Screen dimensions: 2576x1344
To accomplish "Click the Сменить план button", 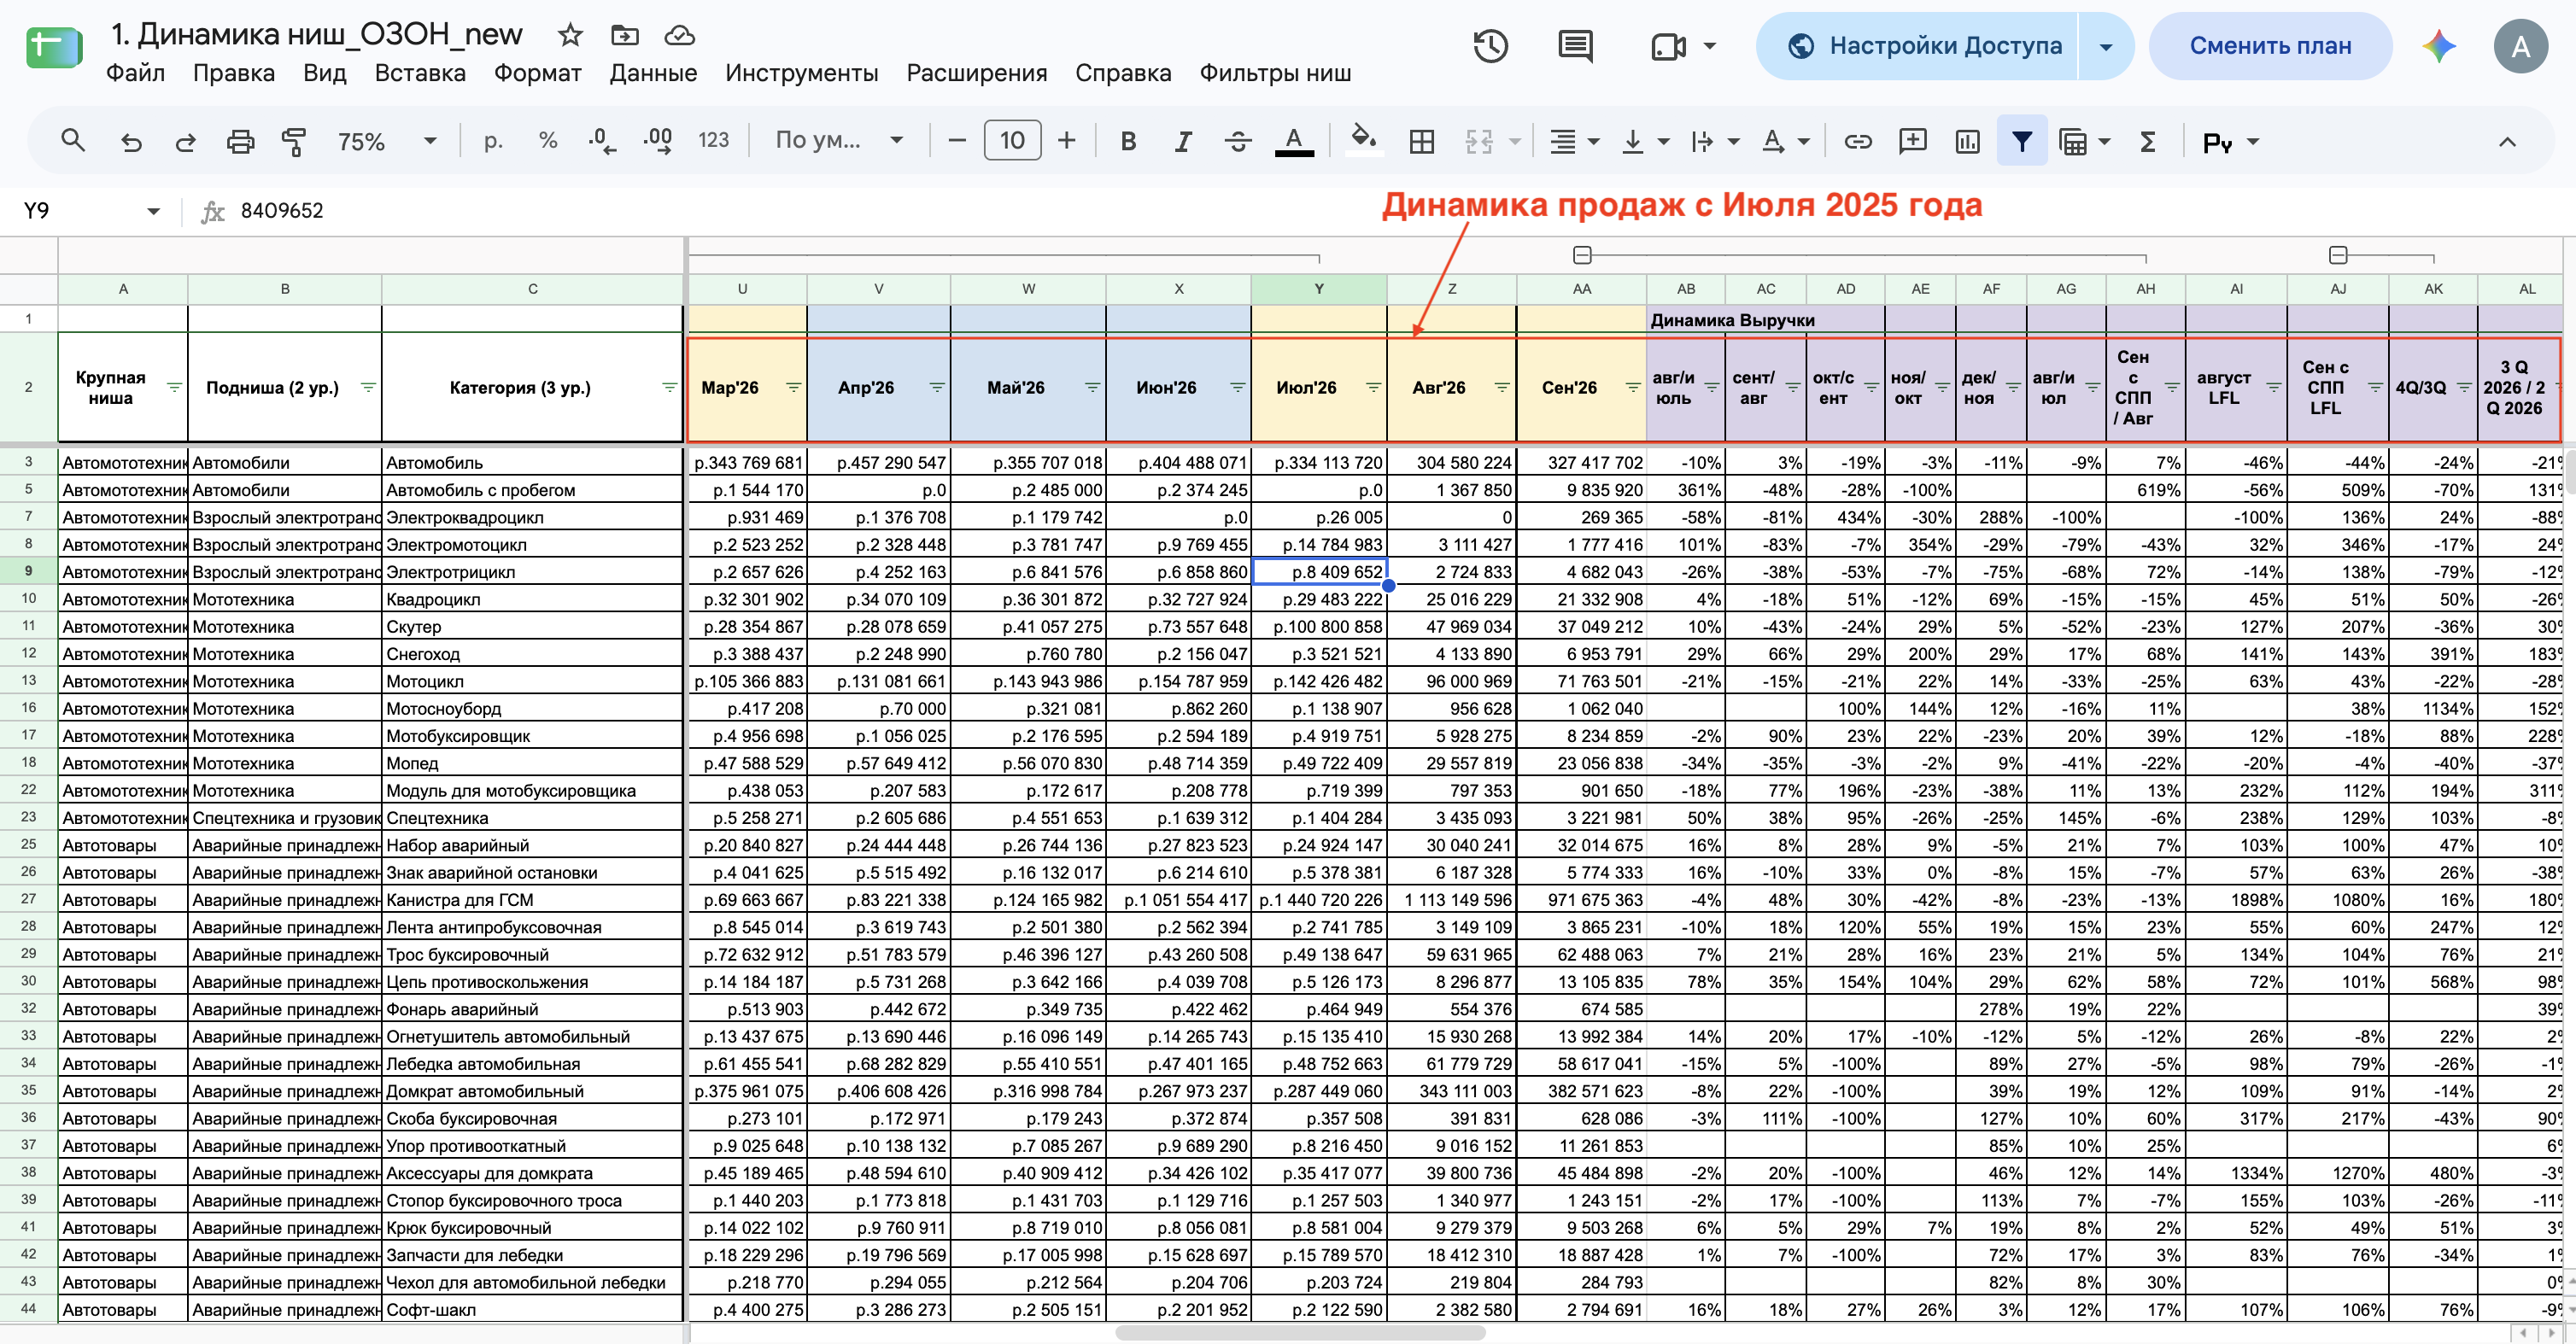I will pos(2270,46).
